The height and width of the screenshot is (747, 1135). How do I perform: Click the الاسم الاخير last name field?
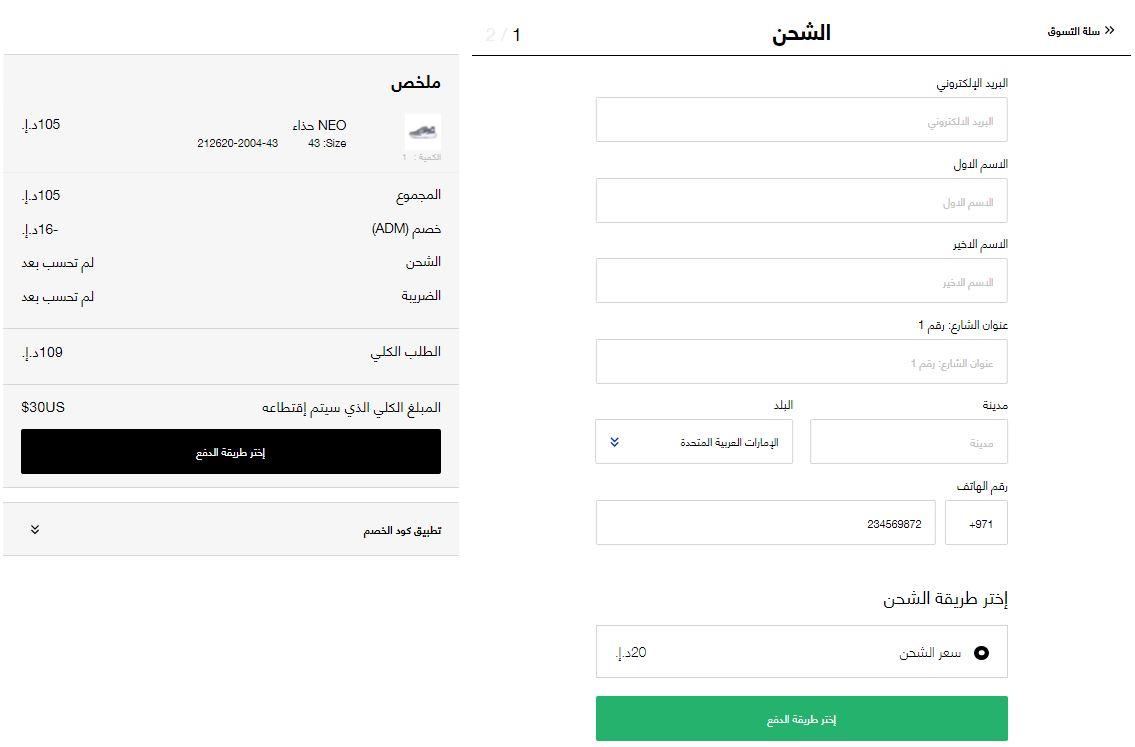tap(801, 280)
